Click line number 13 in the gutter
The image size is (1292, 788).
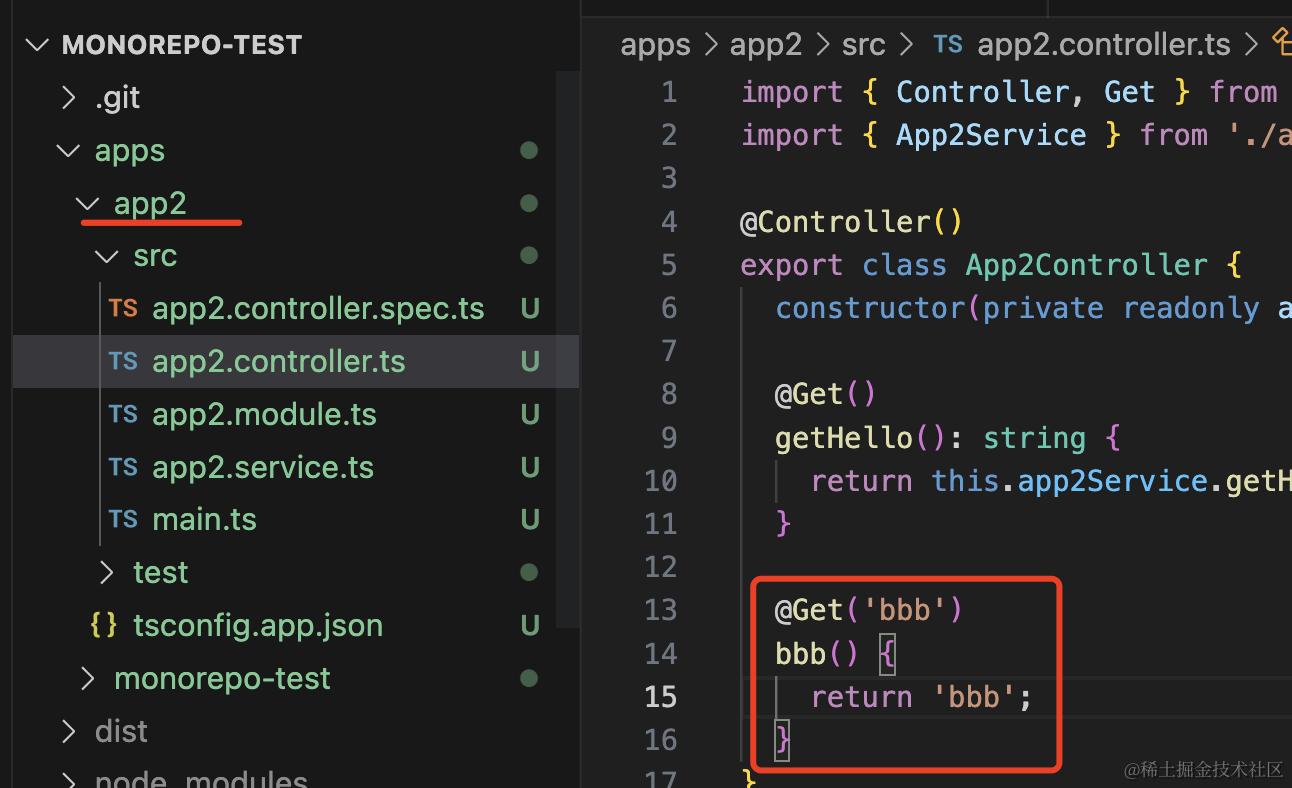point(660,610)
